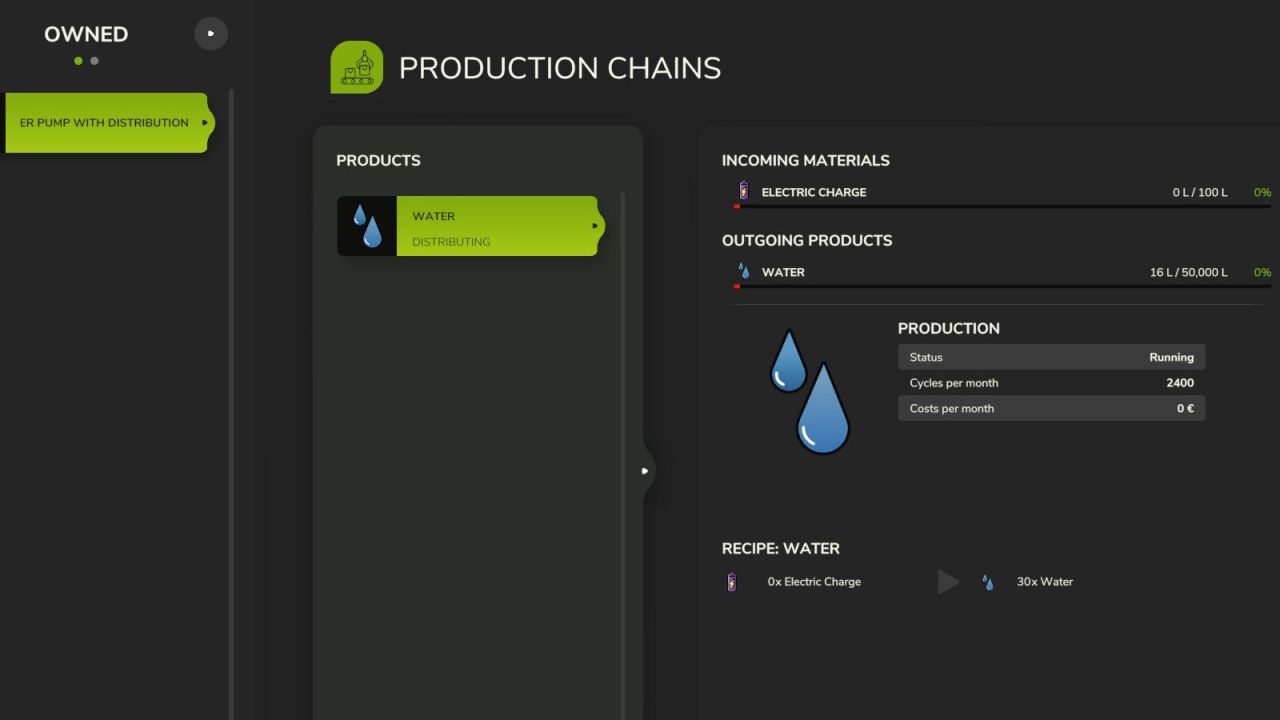
Task: Click the Cycles per month row
Action: pos(1051,383)
